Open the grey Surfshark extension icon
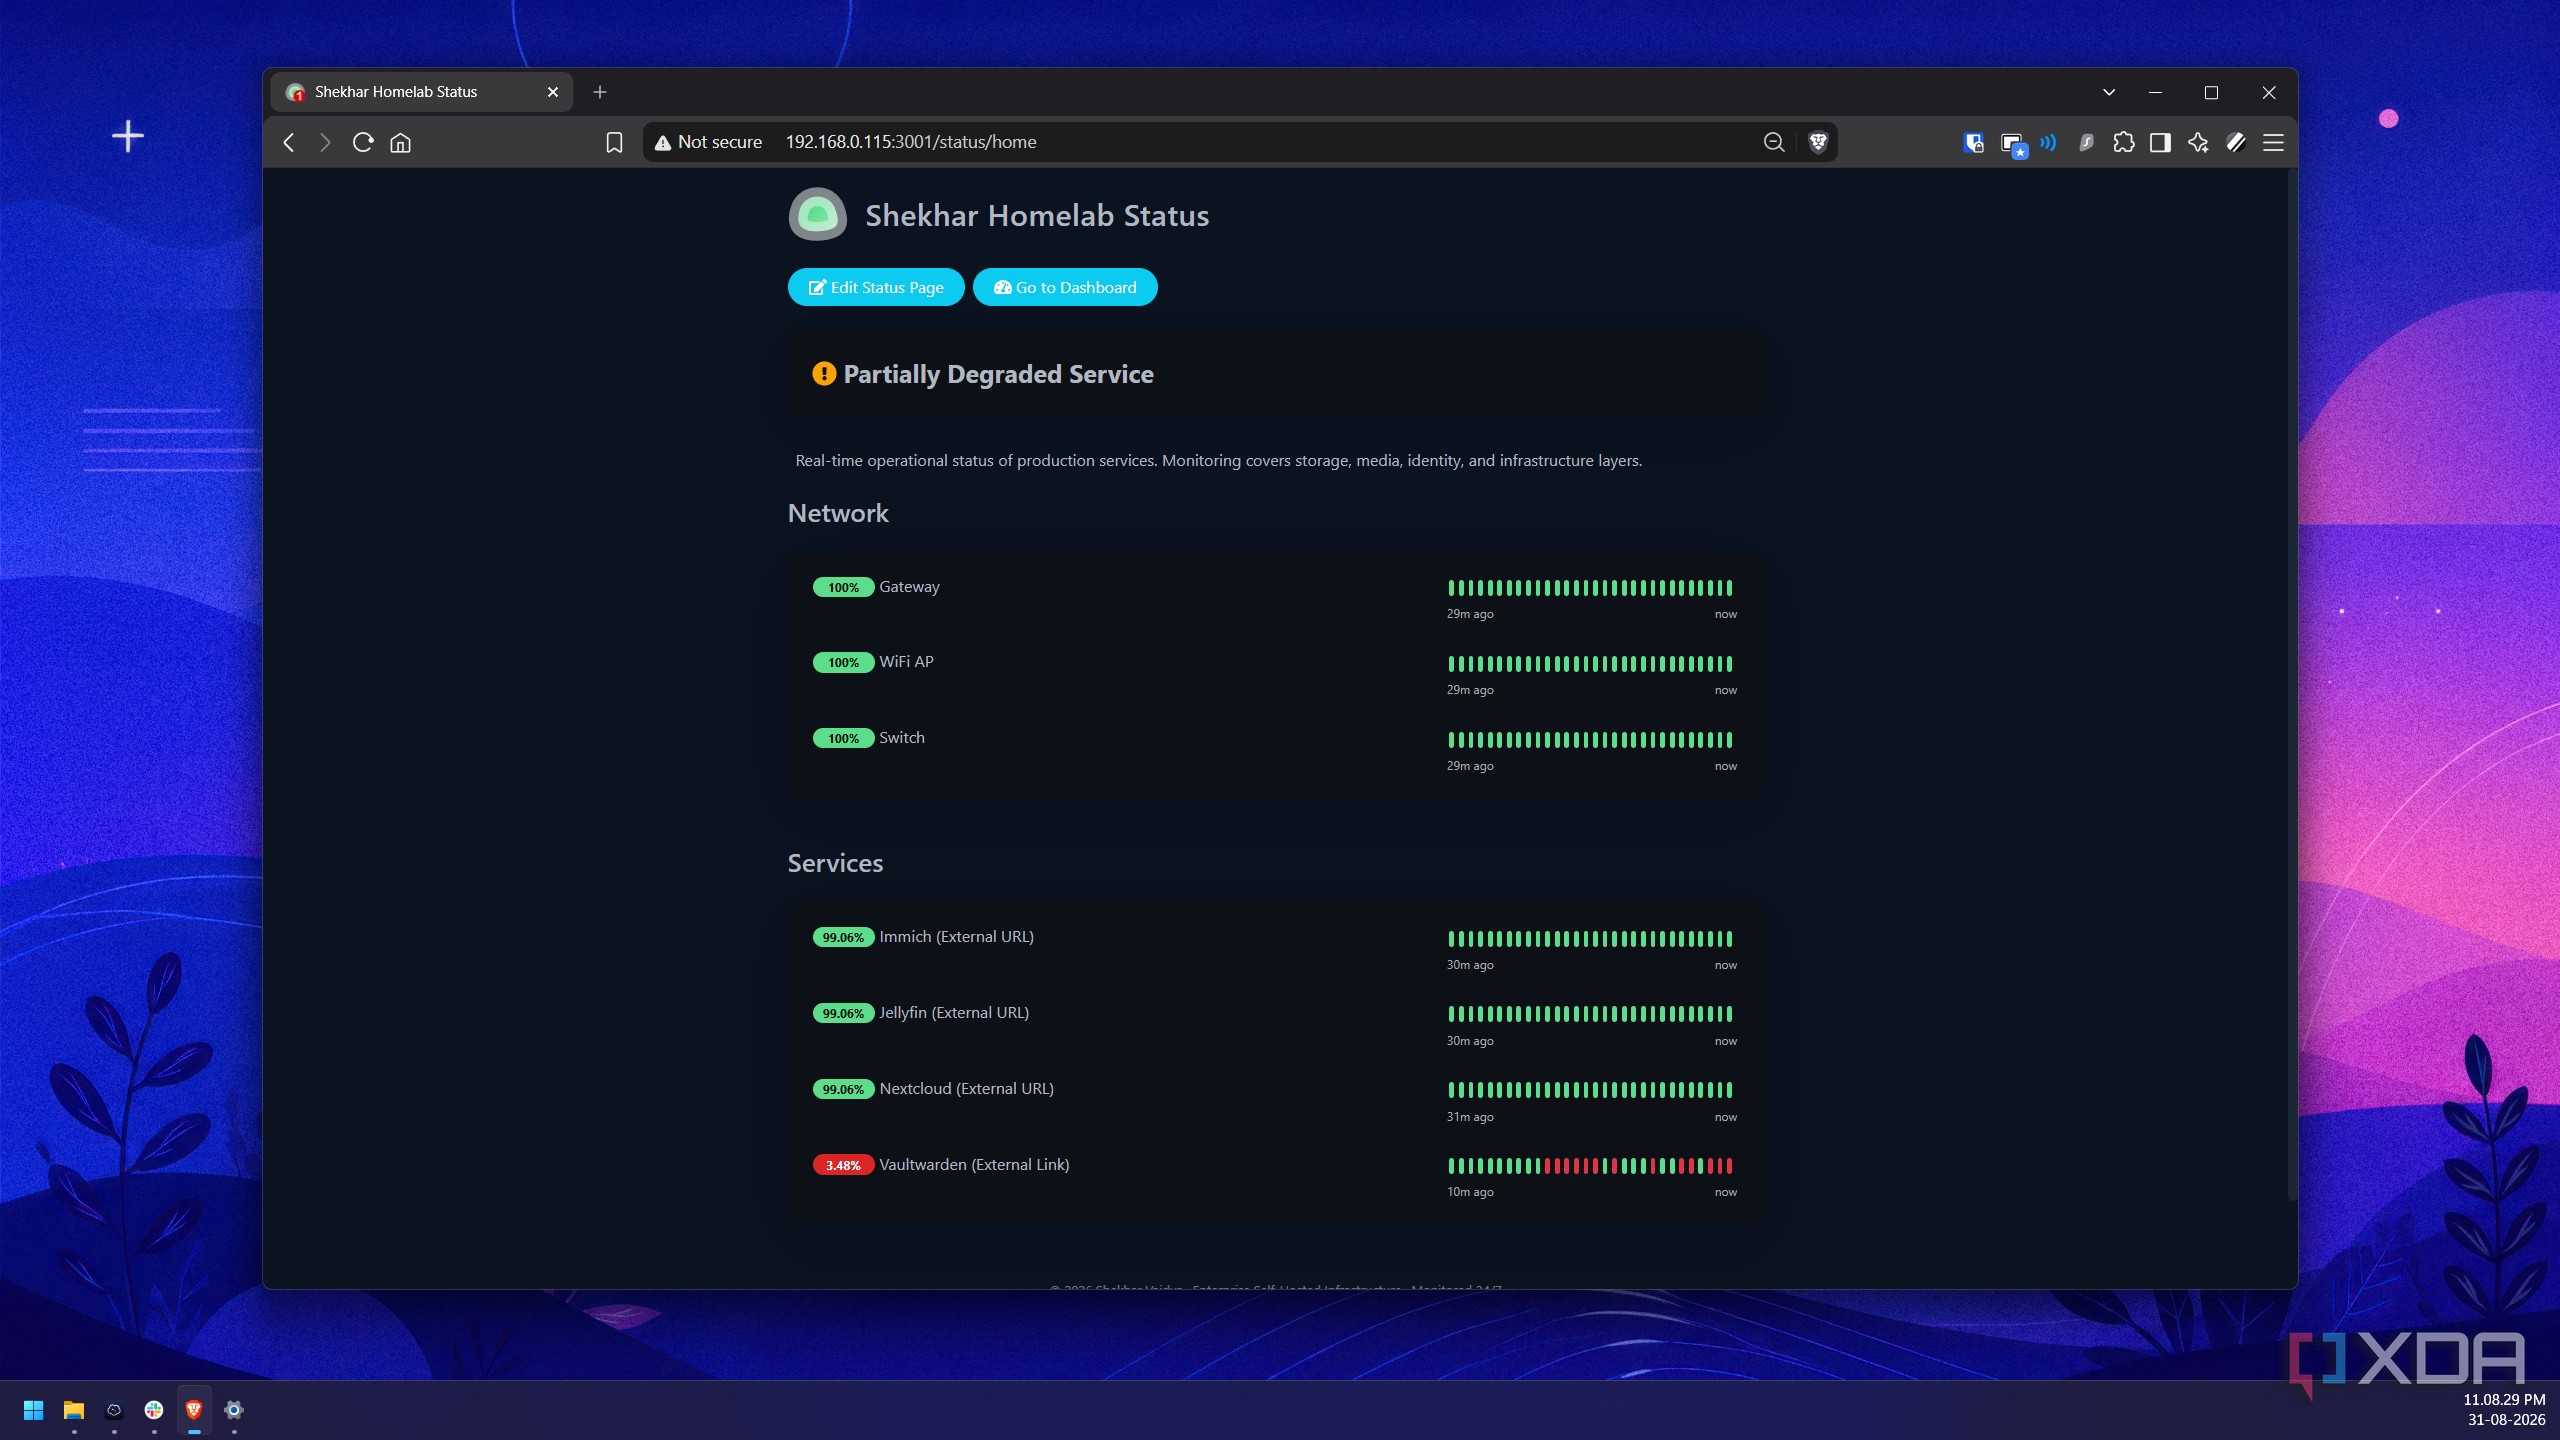2560x1440 pixels. coord(2086,142)
